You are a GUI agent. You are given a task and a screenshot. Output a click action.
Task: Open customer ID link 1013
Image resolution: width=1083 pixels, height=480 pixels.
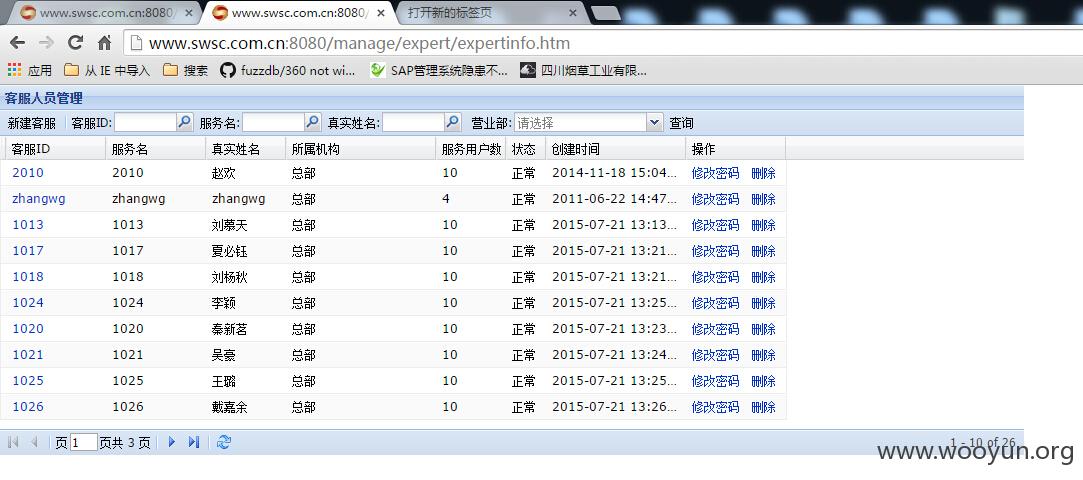pos(28,224)
